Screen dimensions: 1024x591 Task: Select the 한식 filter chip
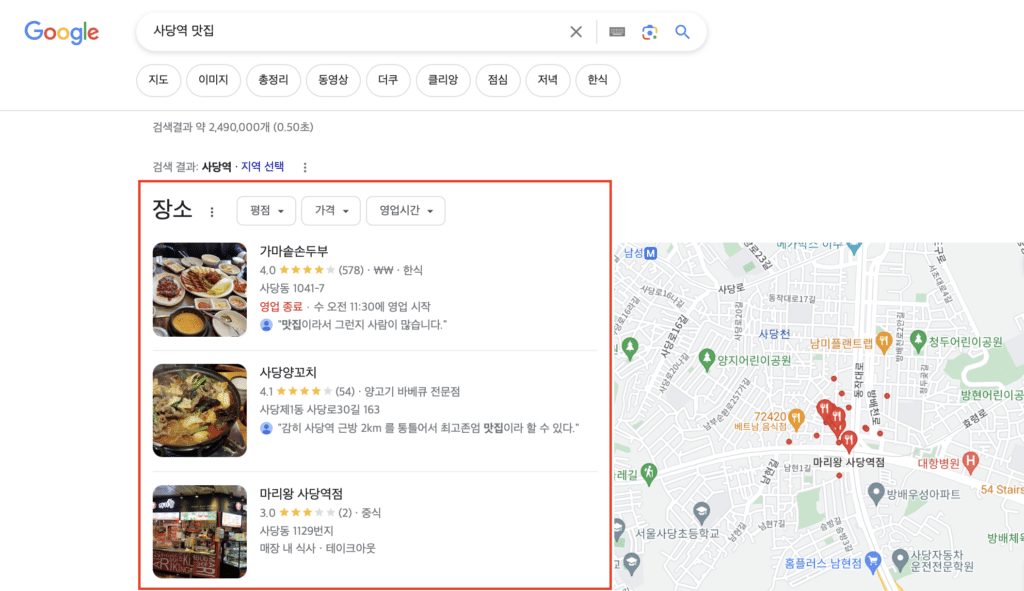point(598,80)
